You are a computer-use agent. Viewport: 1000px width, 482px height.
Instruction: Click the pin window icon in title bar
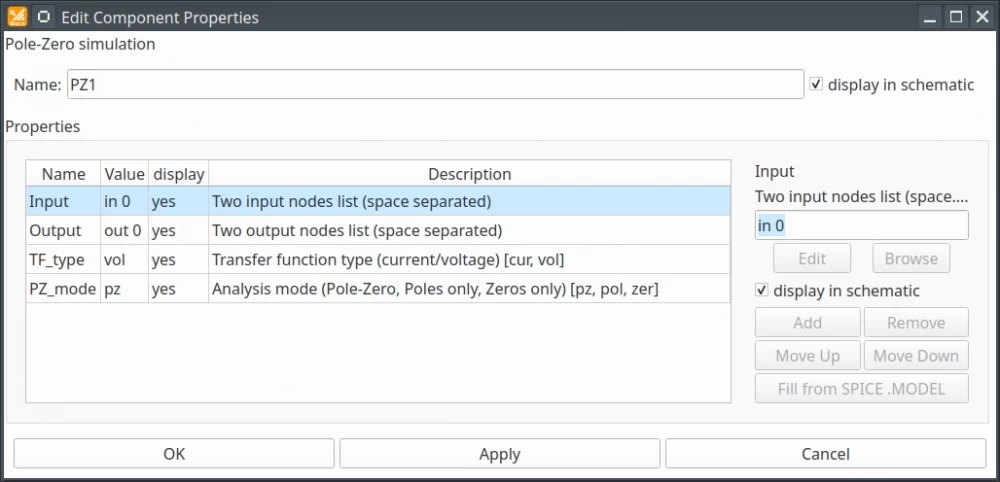[42, 16]
